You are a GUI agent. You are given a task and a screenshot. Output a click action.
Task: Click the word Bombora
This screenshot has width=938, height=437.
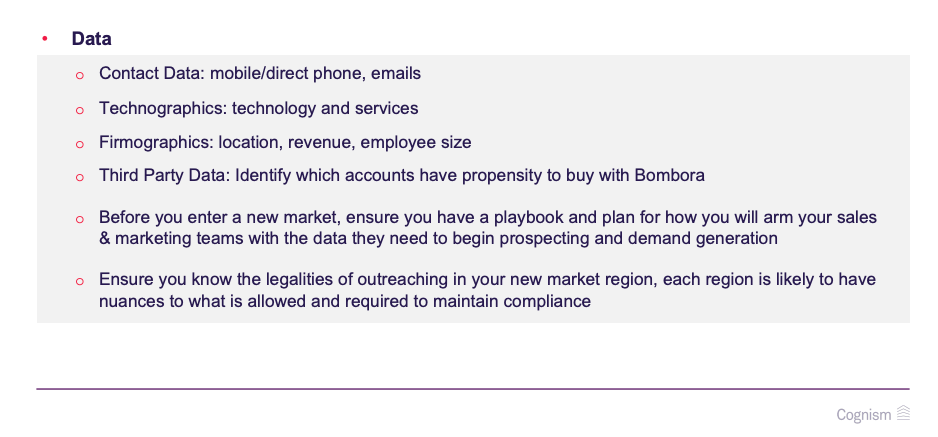tap(669, 176)
